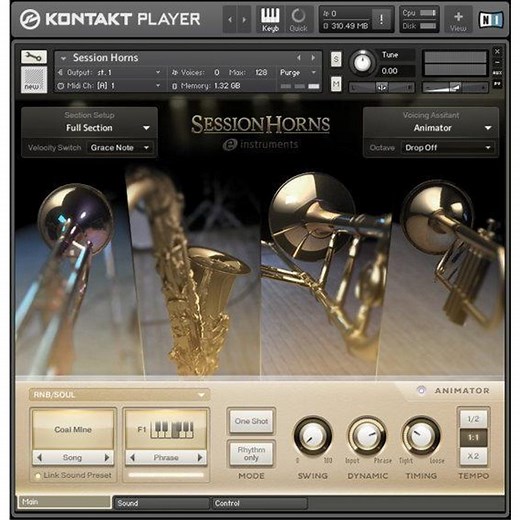Click the Native Instruments NI logo
This screenshot has width=520, height=520.
click(491, 19)
